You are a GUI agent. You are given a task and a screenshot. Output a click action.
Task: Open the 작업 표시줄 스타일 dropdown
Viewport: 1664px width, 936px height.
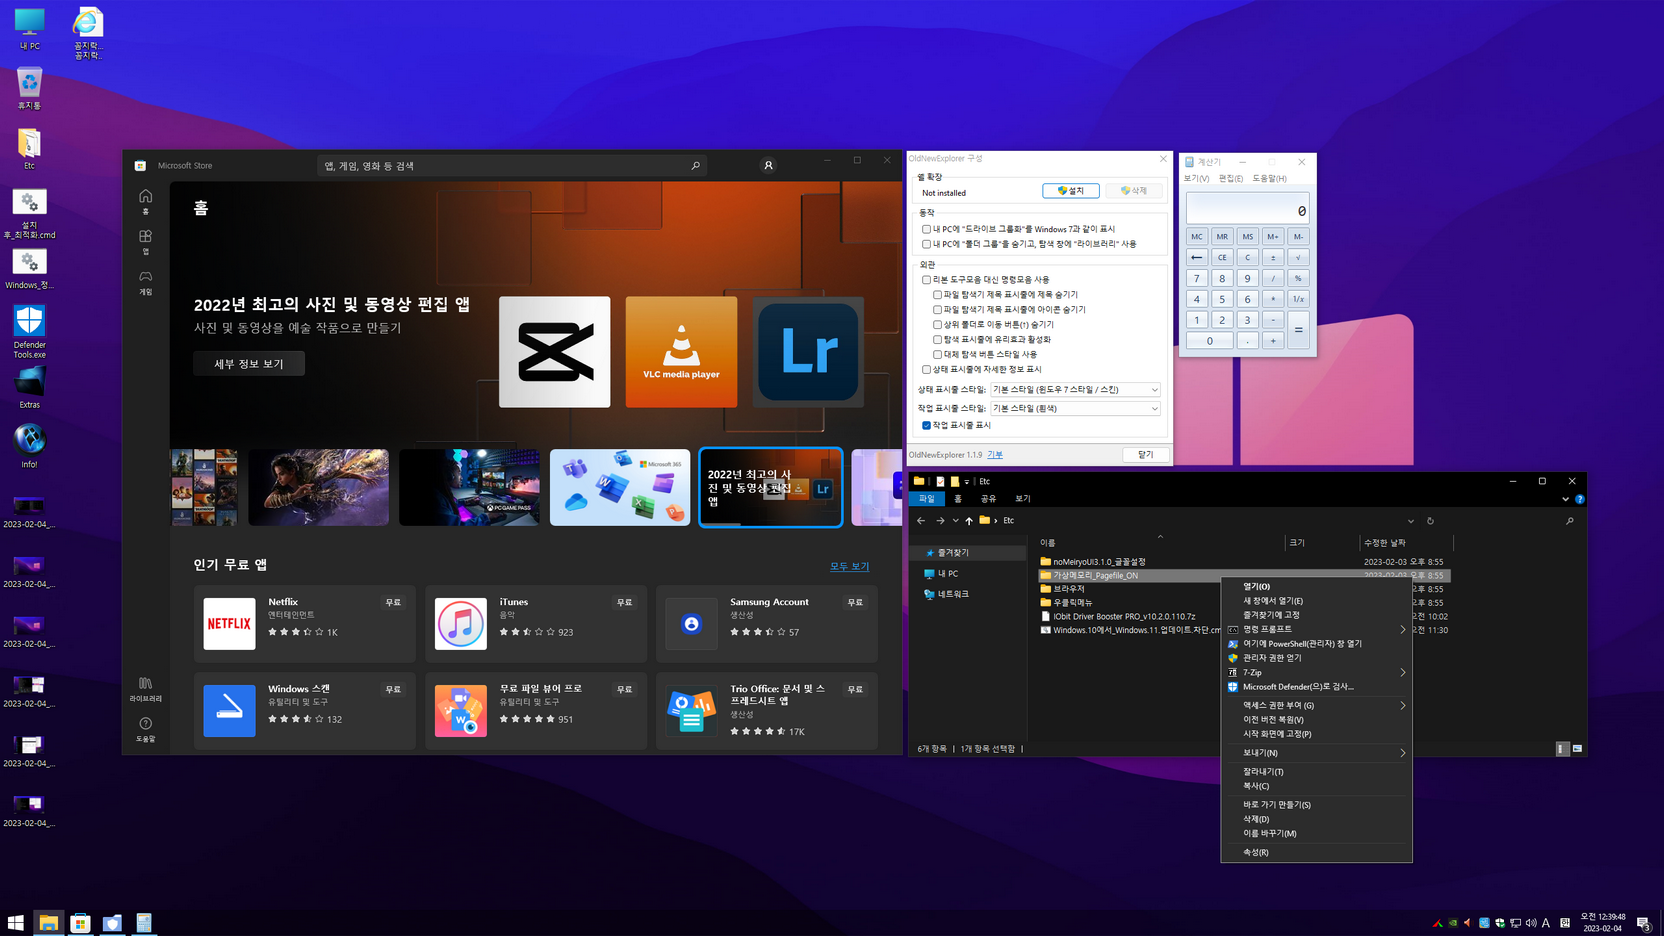pyautogui.click(x=1075, y=408)
